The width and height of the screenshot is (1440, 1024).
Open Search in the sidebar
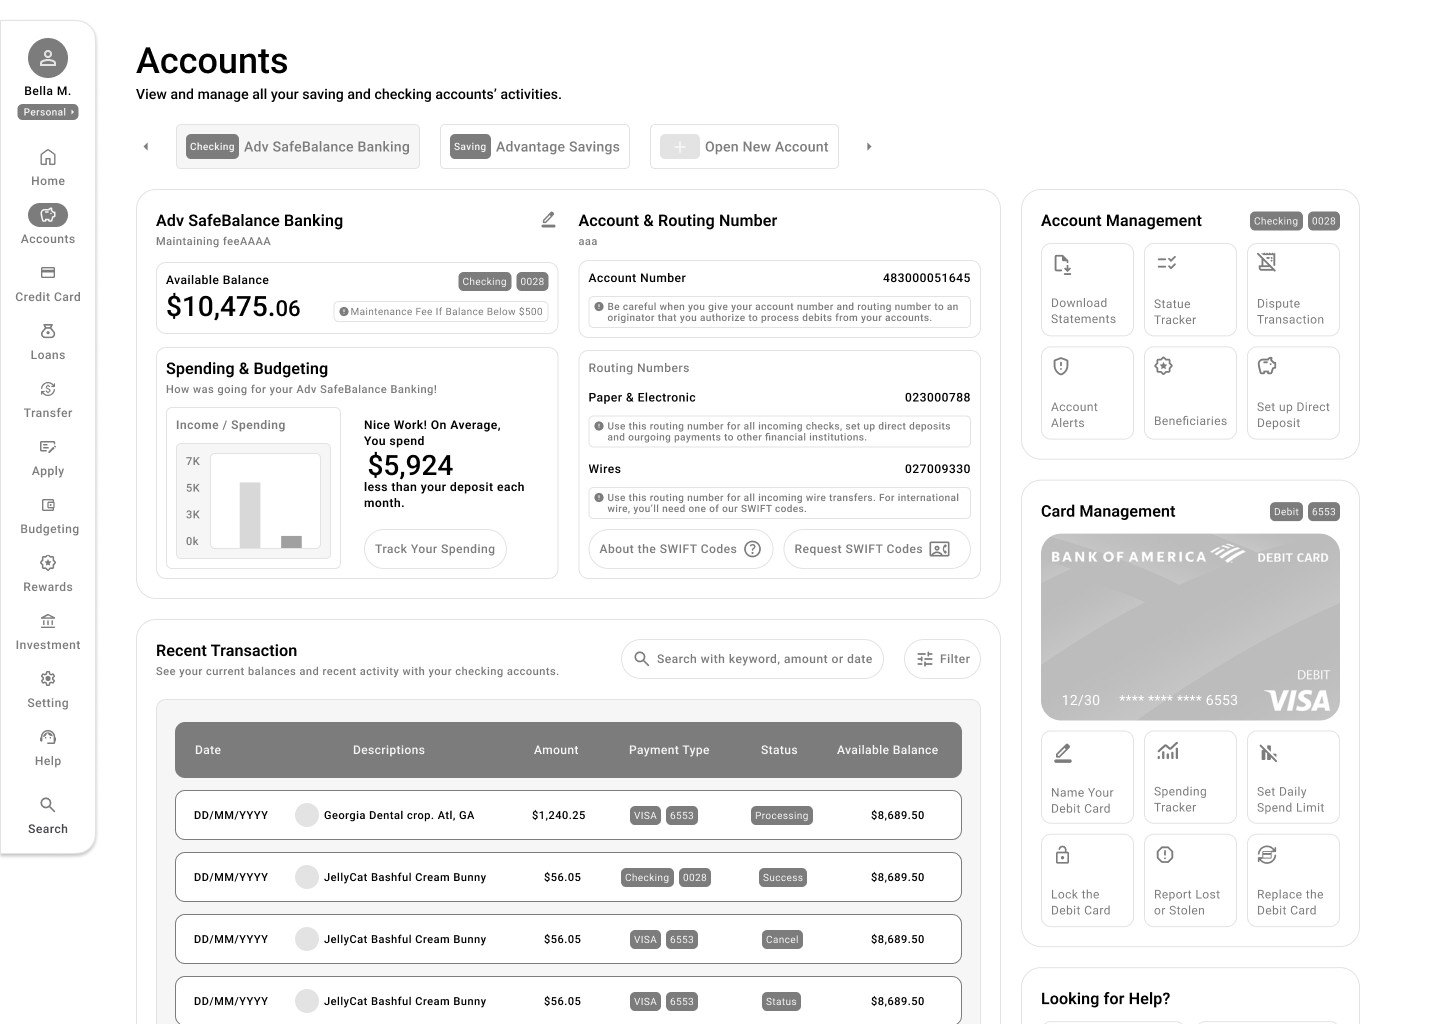(x=48, y=816)
